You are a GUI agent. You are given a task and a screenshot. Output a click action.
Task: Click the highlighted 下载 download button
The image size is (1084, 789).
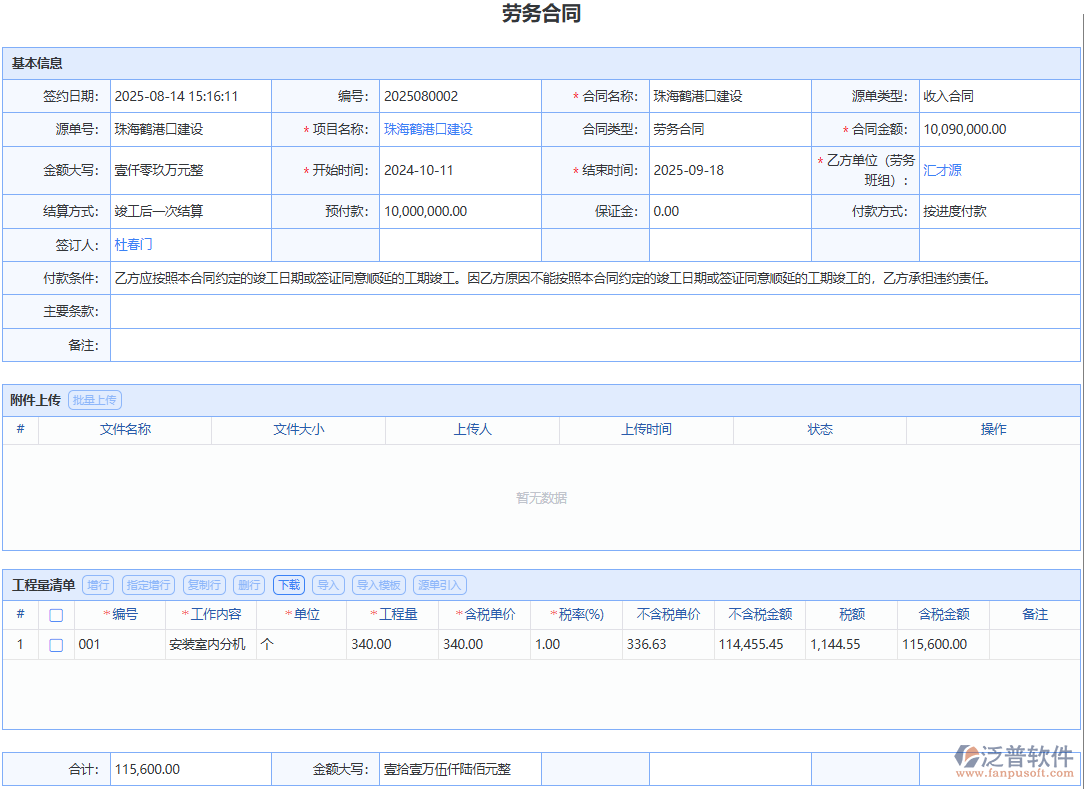coord(288,585)
